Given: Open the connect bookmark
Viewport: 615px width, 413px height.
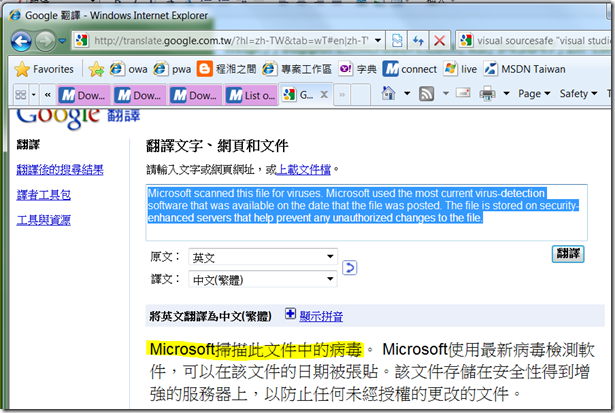Looking at the screenshot, I should tap(410, 69).
